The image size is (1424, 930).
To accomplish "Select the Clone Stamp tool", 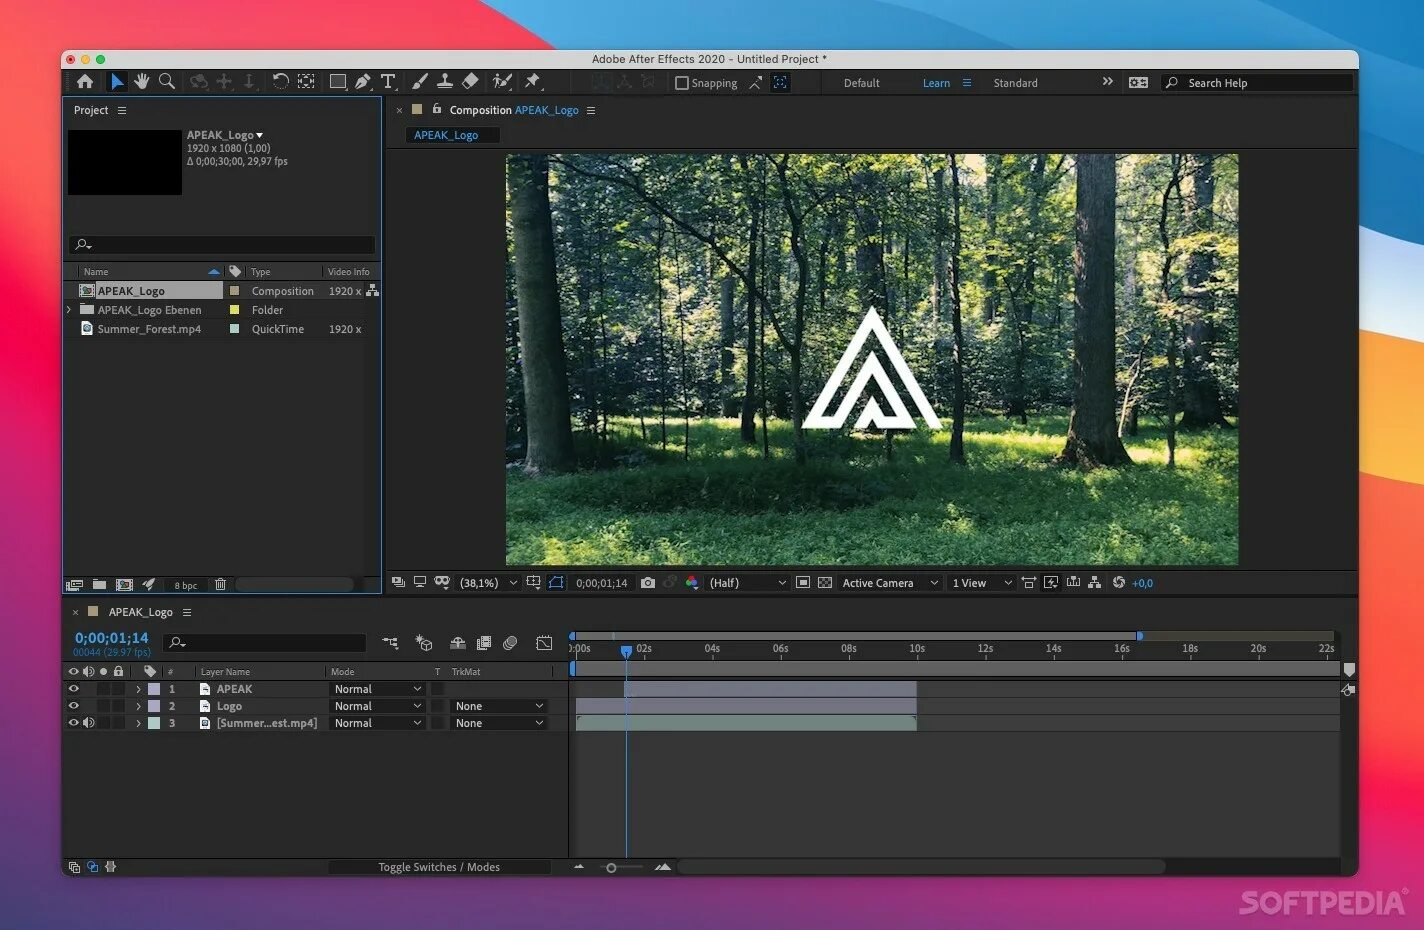I will click(x=445, y=82).
